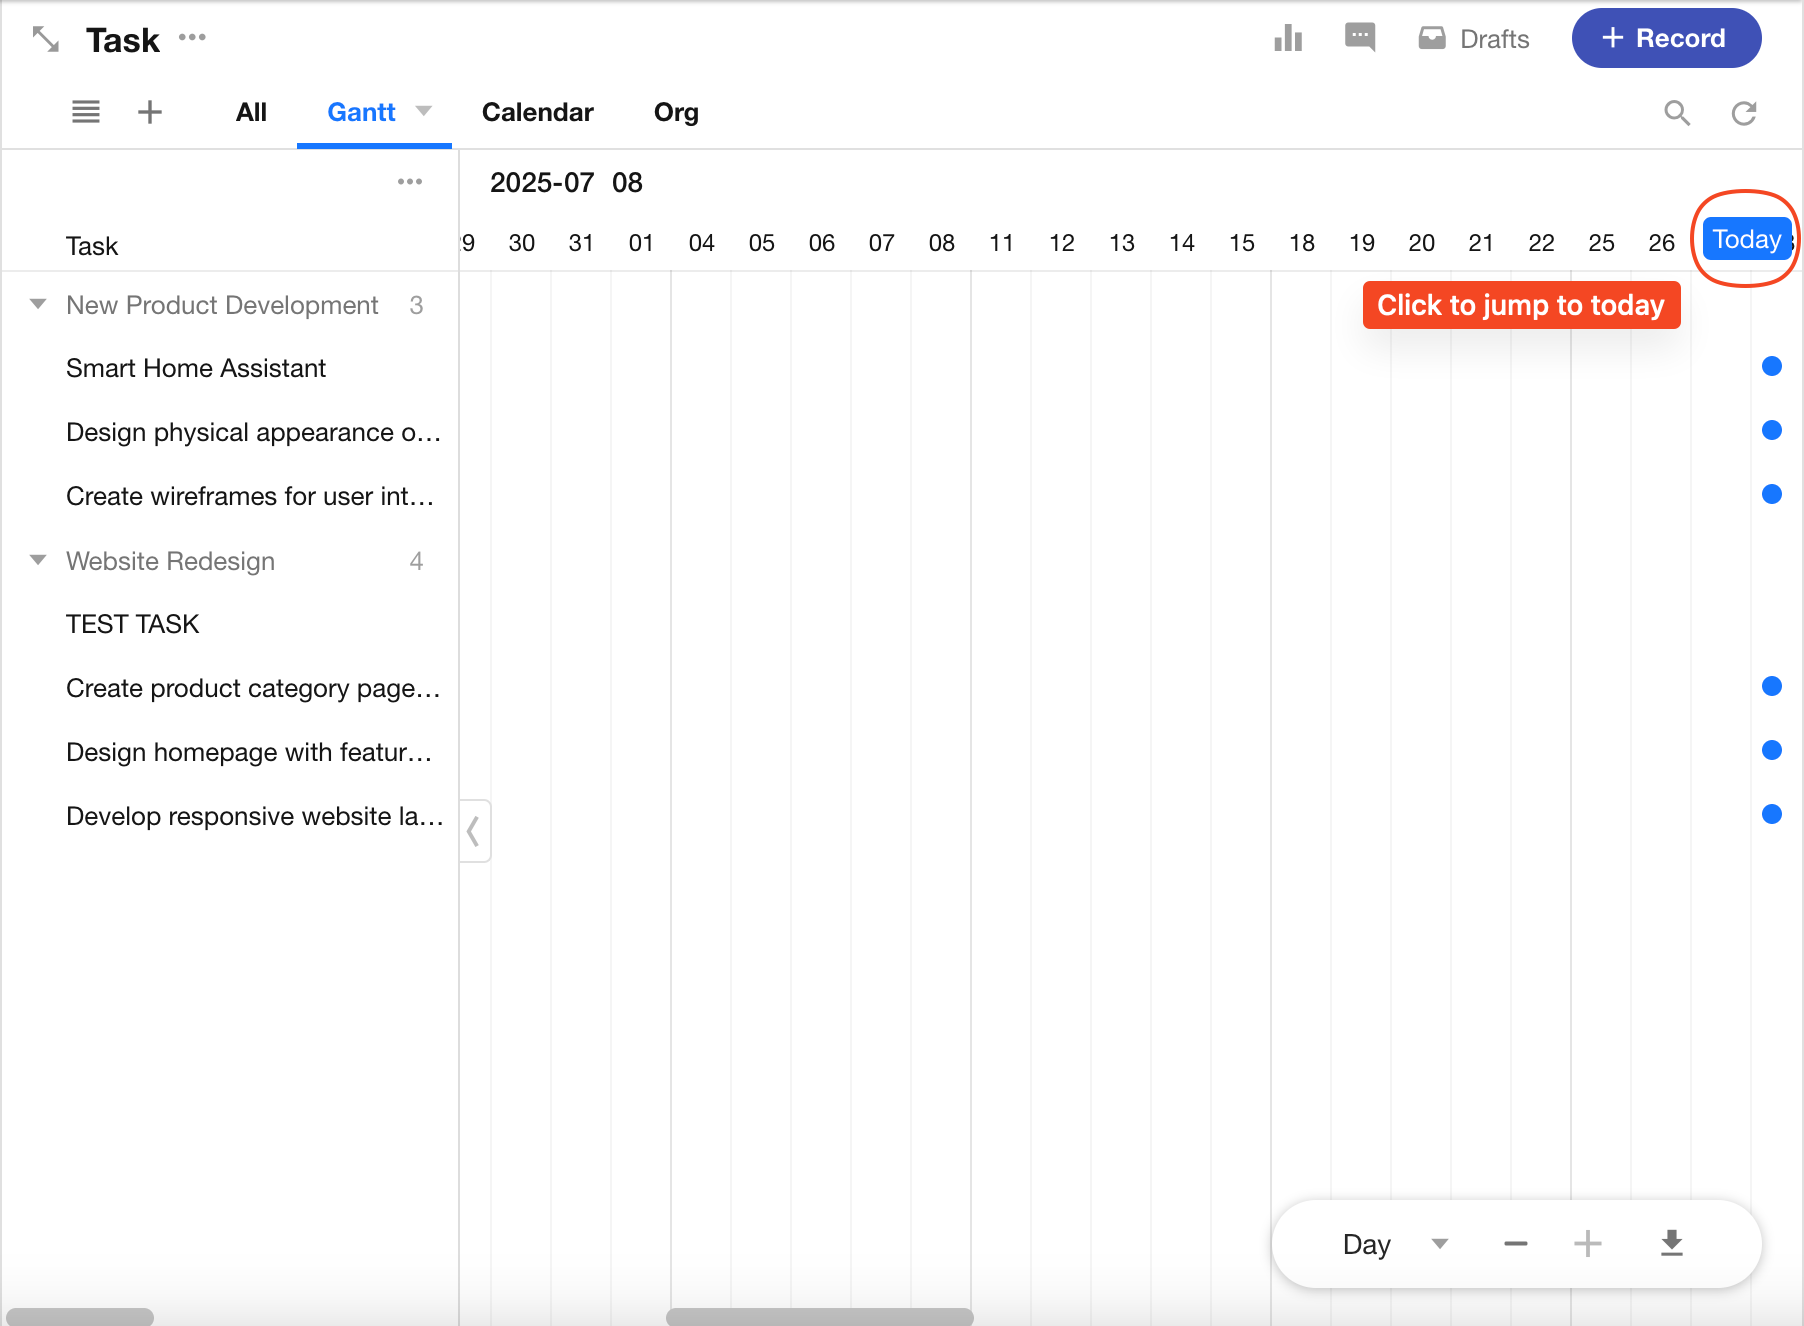Click the timeline horizontal scrollbar
The width and height of the screenshot is (1804, 1326).
pos(819,1316)
